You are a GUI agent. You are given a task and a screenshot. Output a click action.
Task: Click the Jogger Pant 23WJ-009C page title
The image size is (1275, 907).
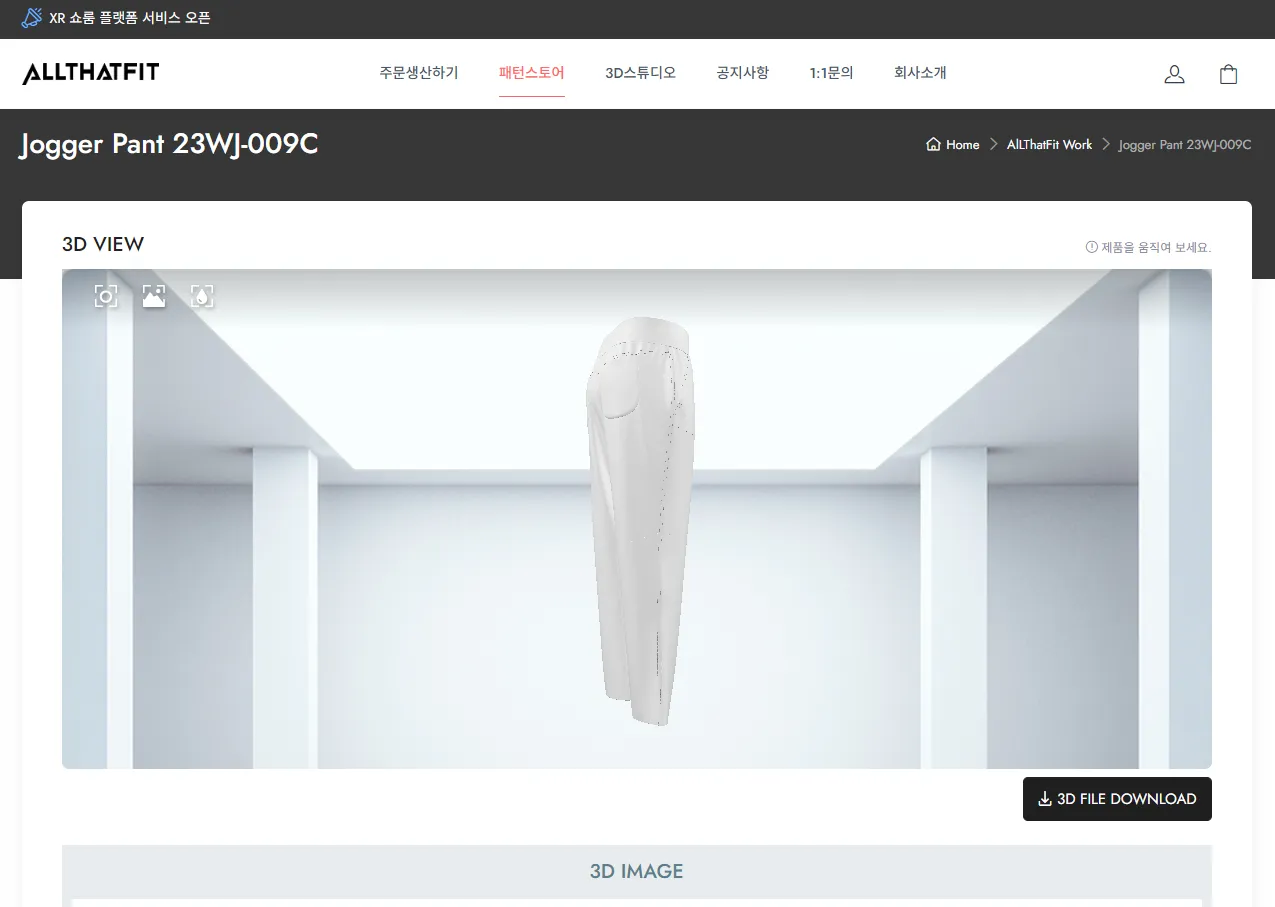(169, 144)
